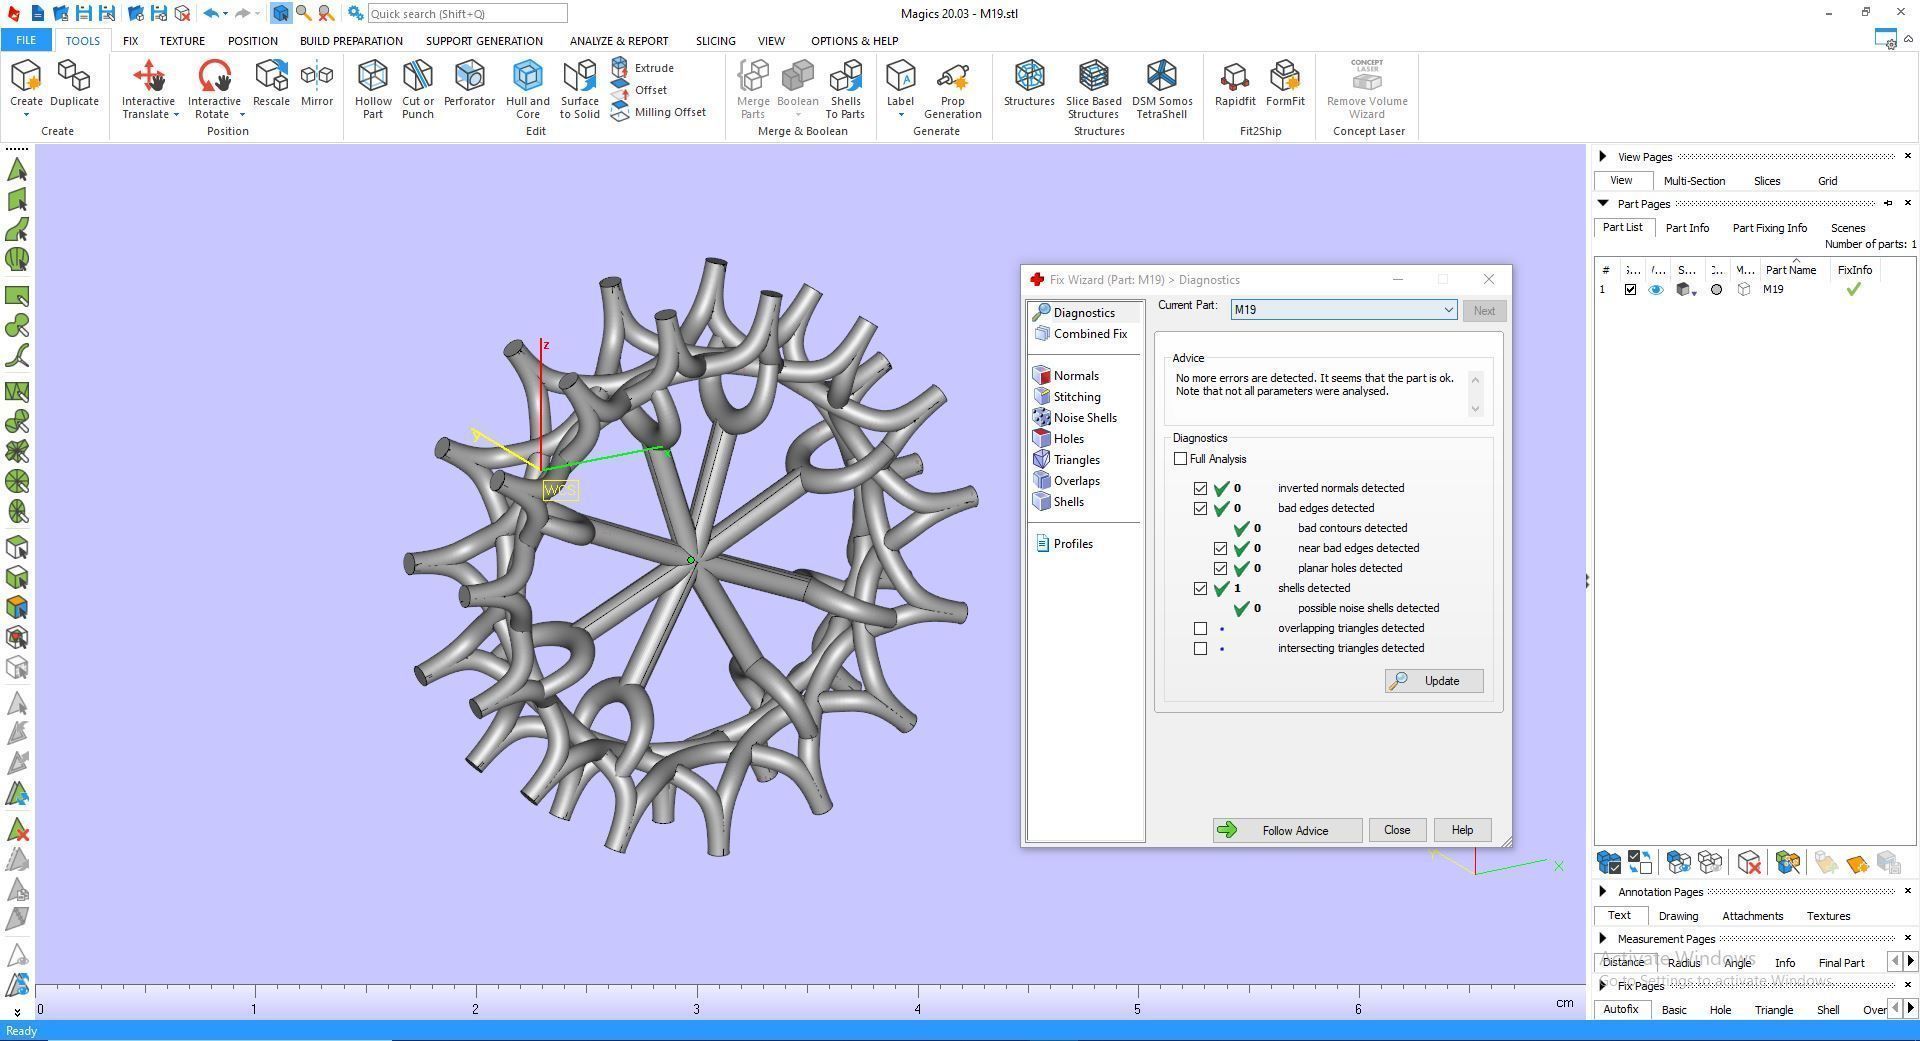Launch the FormFit tool

point(1285,83)
